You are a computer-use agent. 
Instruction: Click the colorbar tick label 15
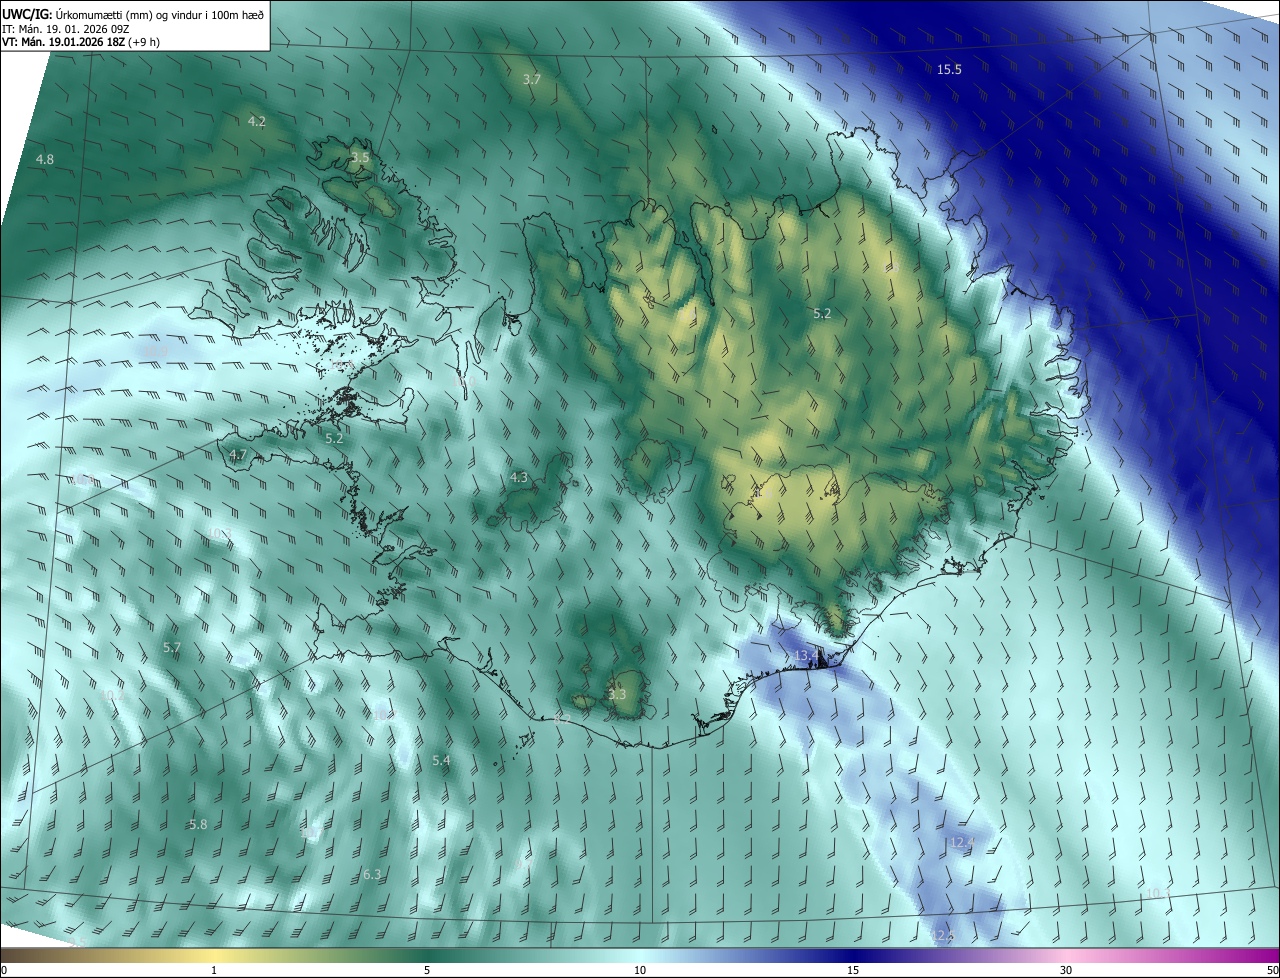[852, 970]
